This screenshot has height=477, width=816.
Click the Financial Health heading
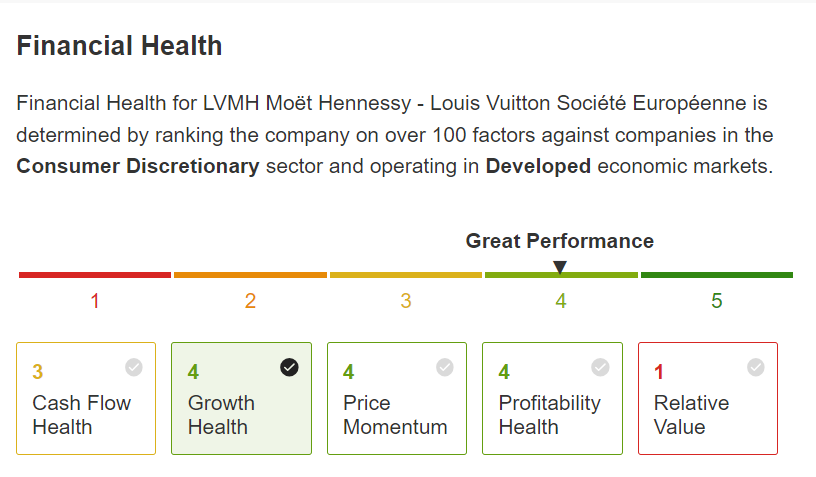pyautogui.click(x=119, y=46)
